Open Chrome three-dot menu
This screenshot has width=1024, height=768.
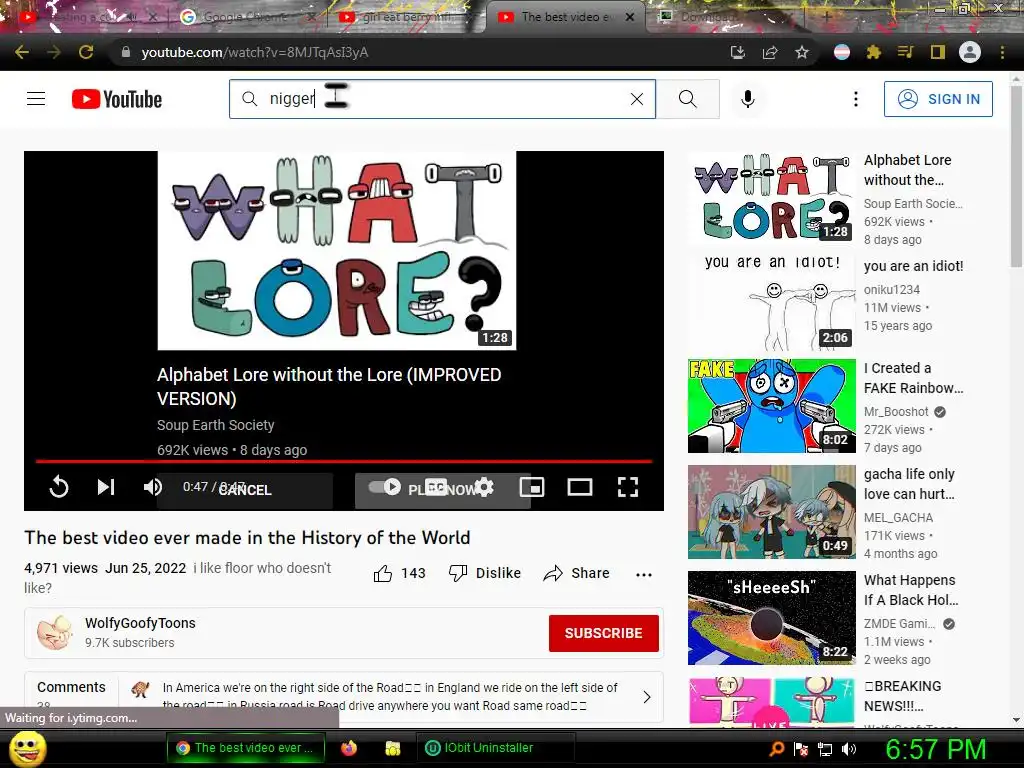[1002, 52]
